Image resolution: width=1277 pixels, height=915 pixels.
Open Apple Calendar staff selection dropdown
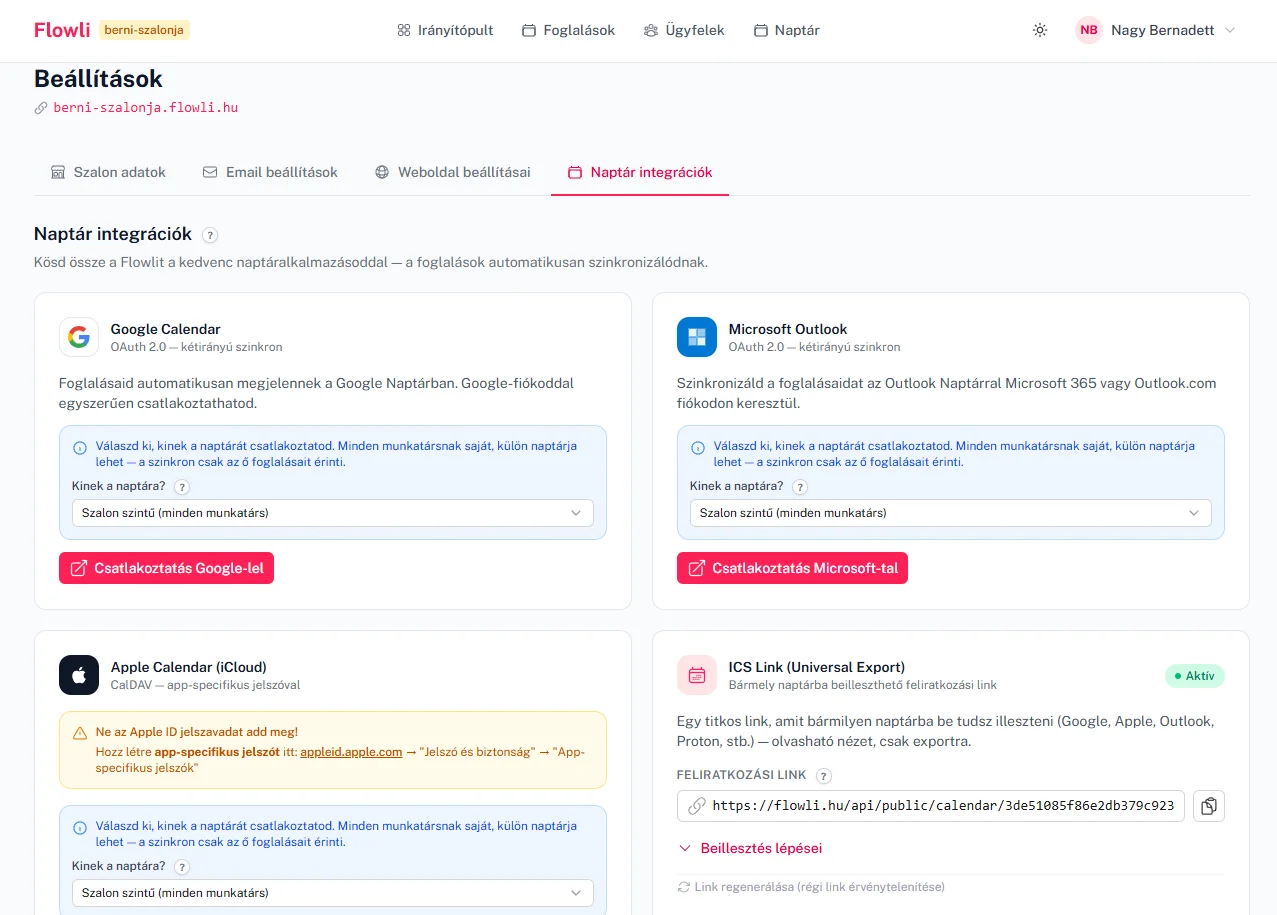click(x=332, y=893)
